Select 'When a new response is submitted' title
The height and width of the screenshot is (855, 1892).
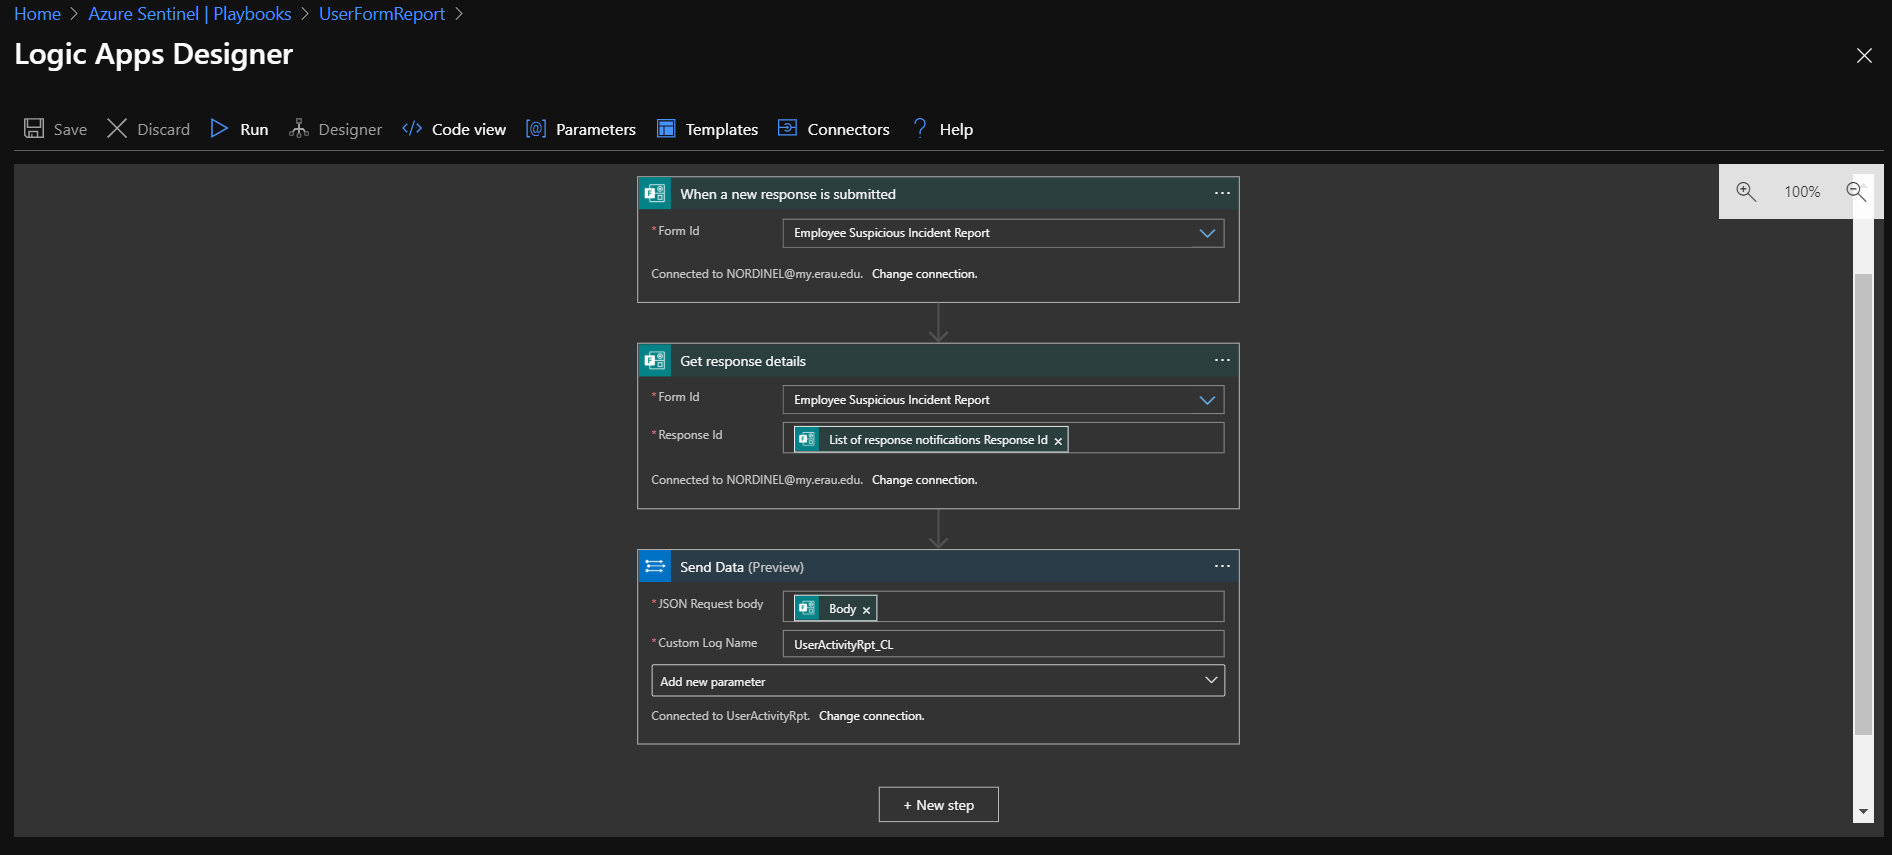point(788,194)
